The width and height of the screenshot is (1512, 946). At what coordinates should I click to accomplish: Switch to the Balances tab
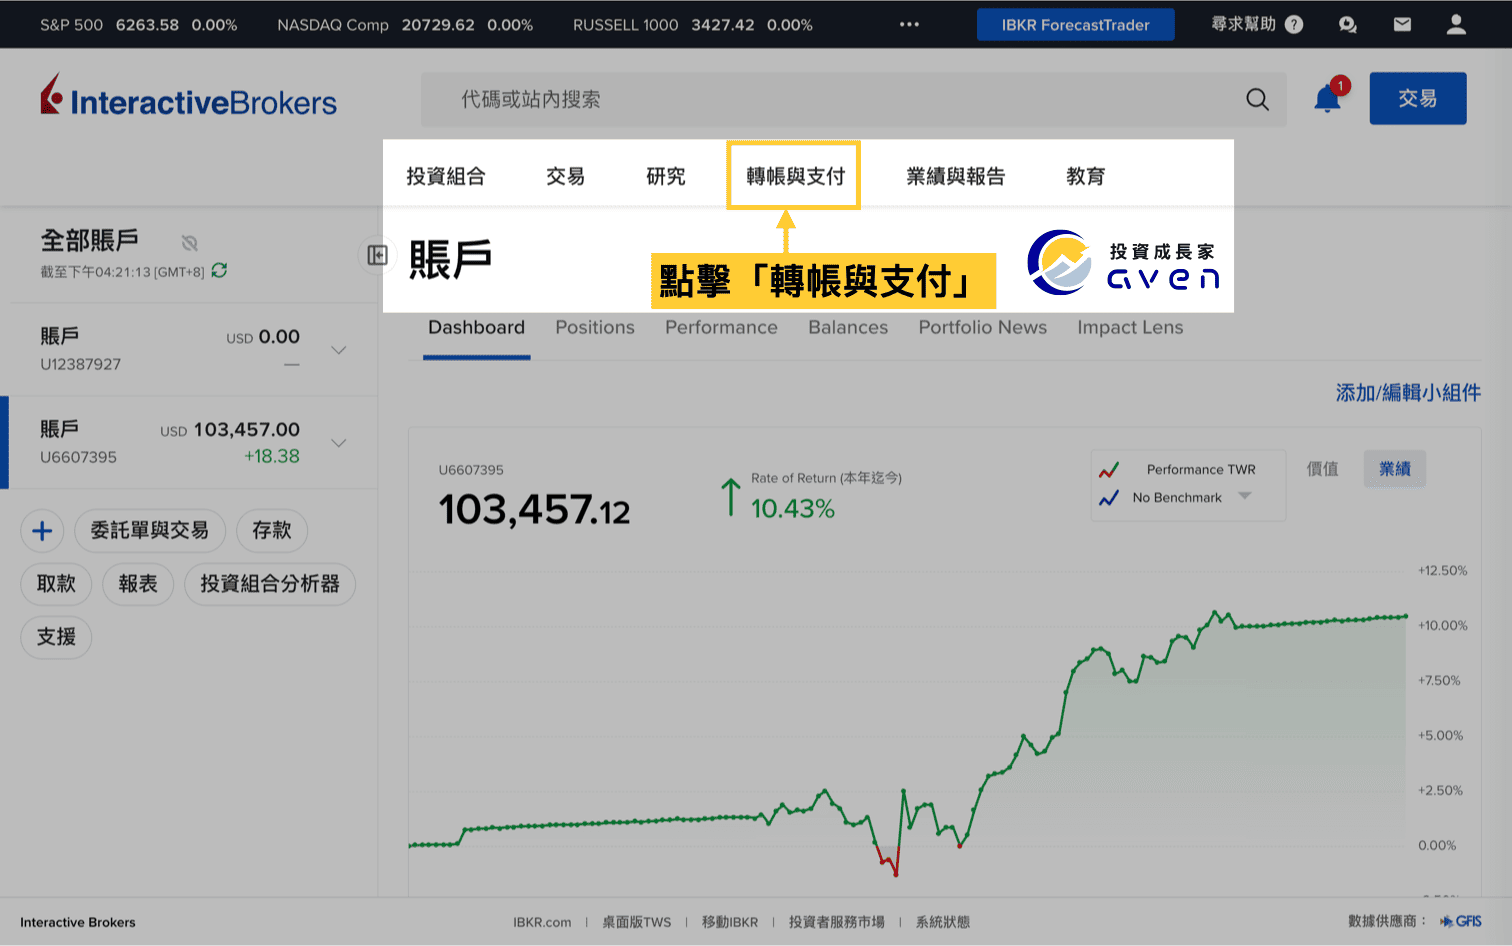pyautogui.click(x=848, y=327)
